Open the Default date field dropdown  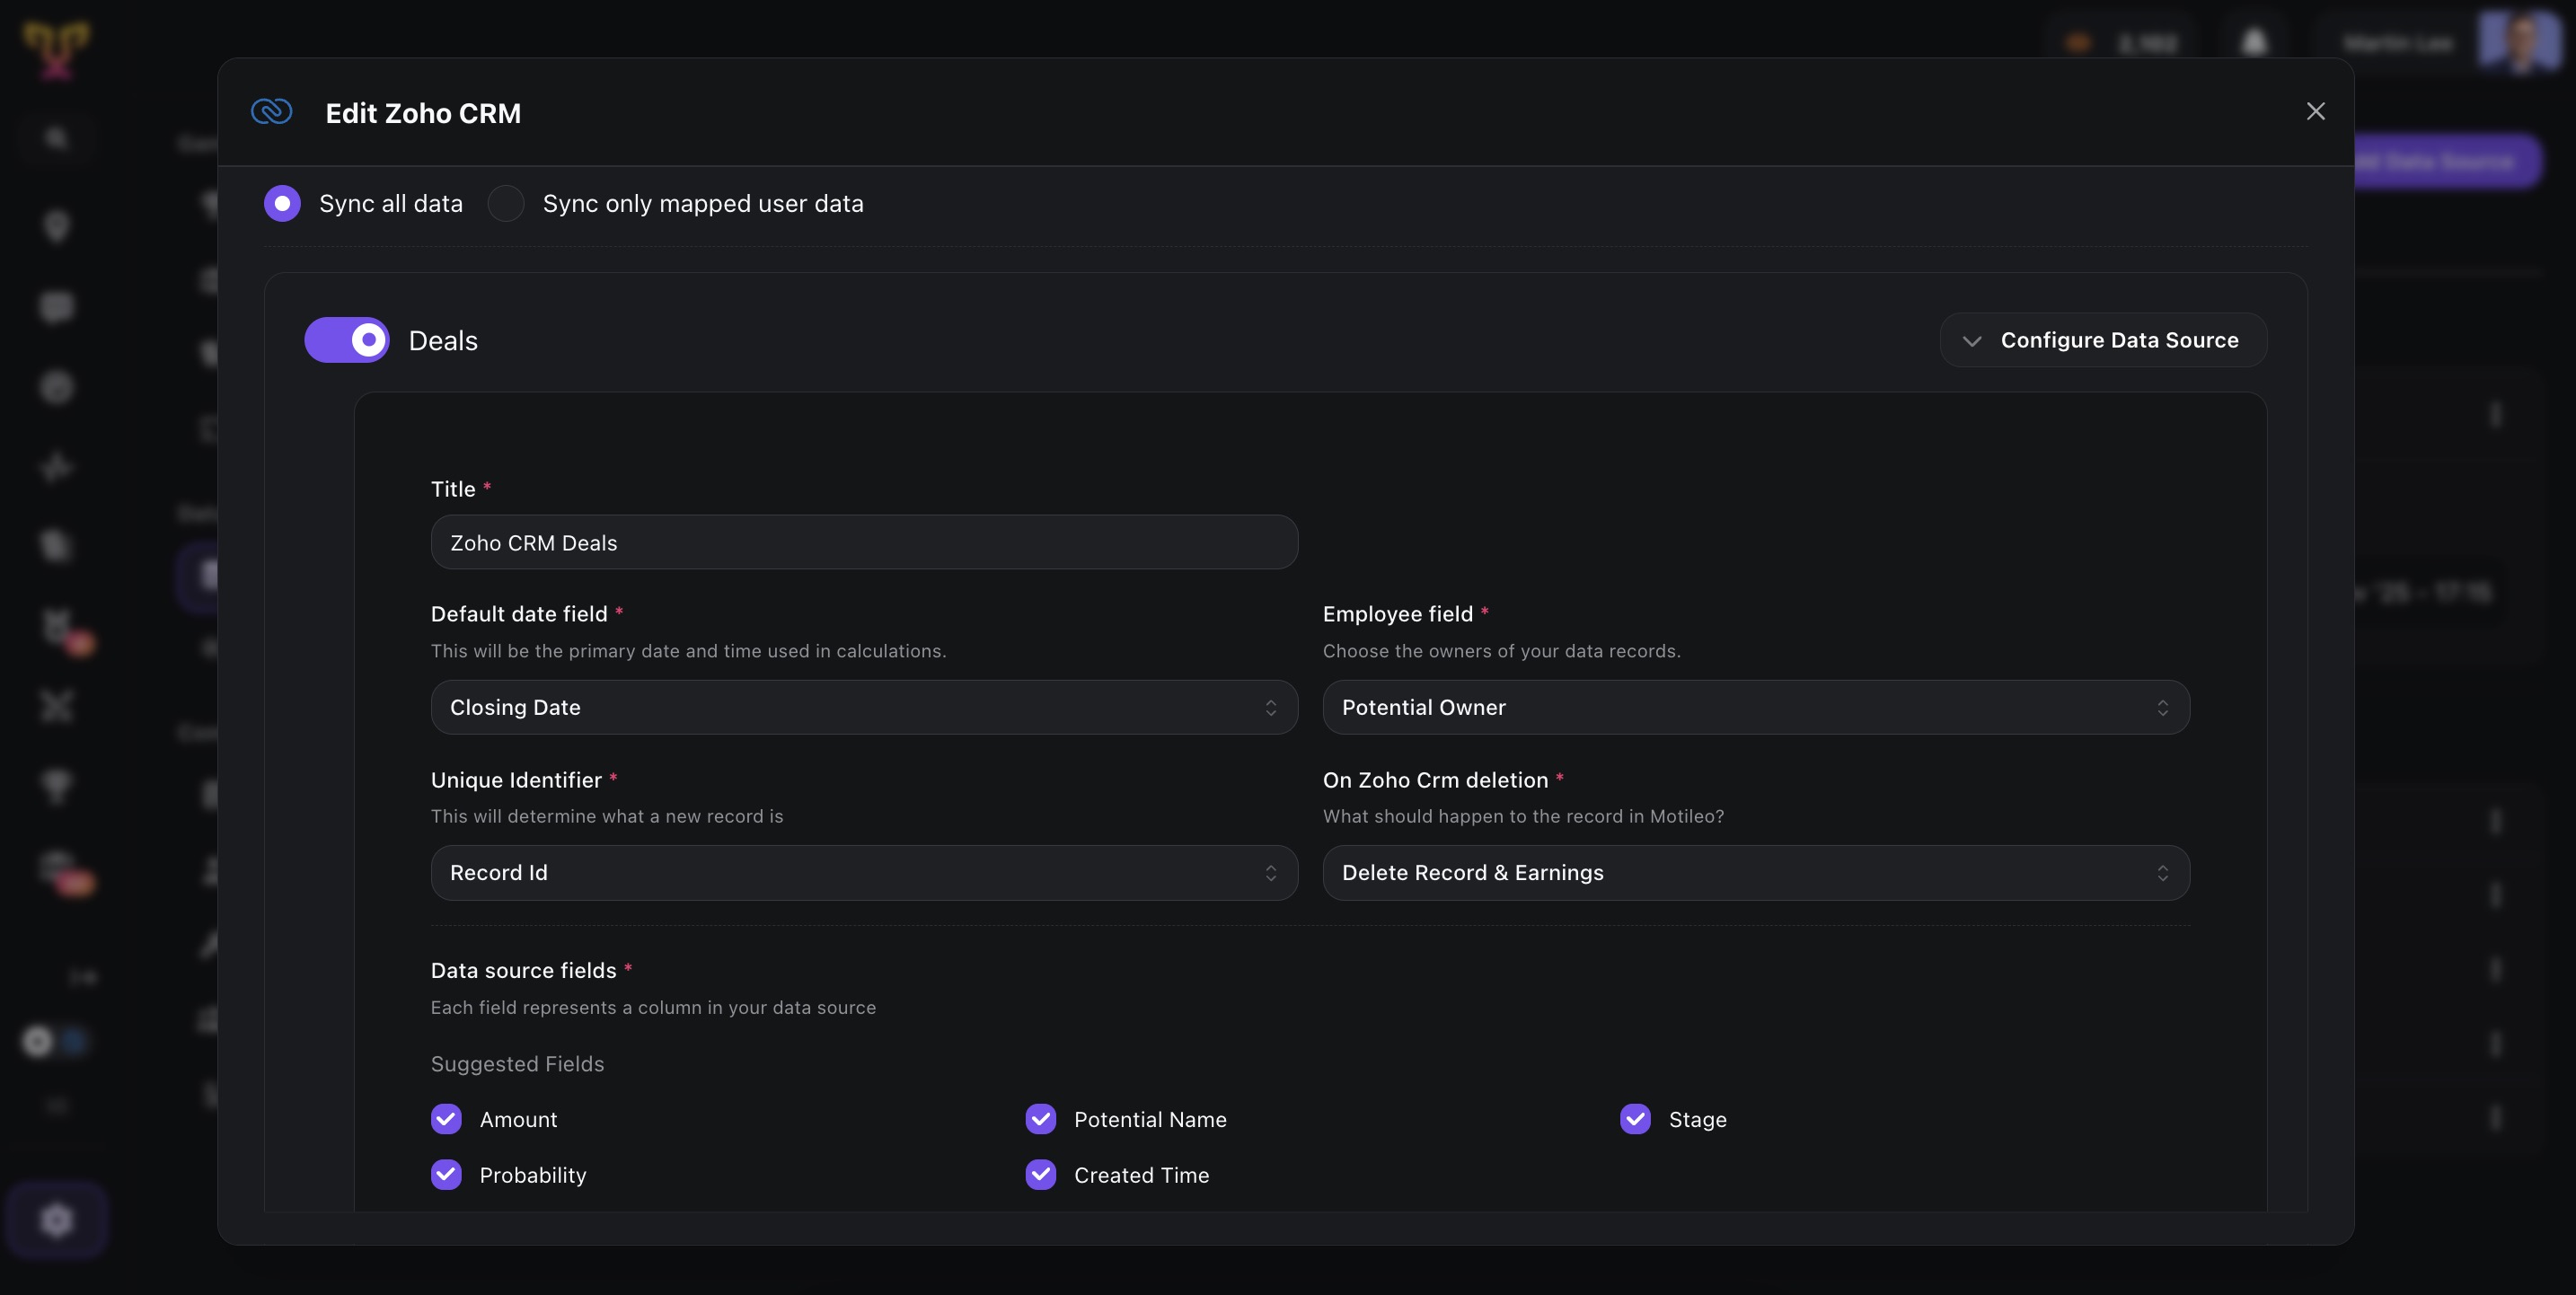[864, 707]
